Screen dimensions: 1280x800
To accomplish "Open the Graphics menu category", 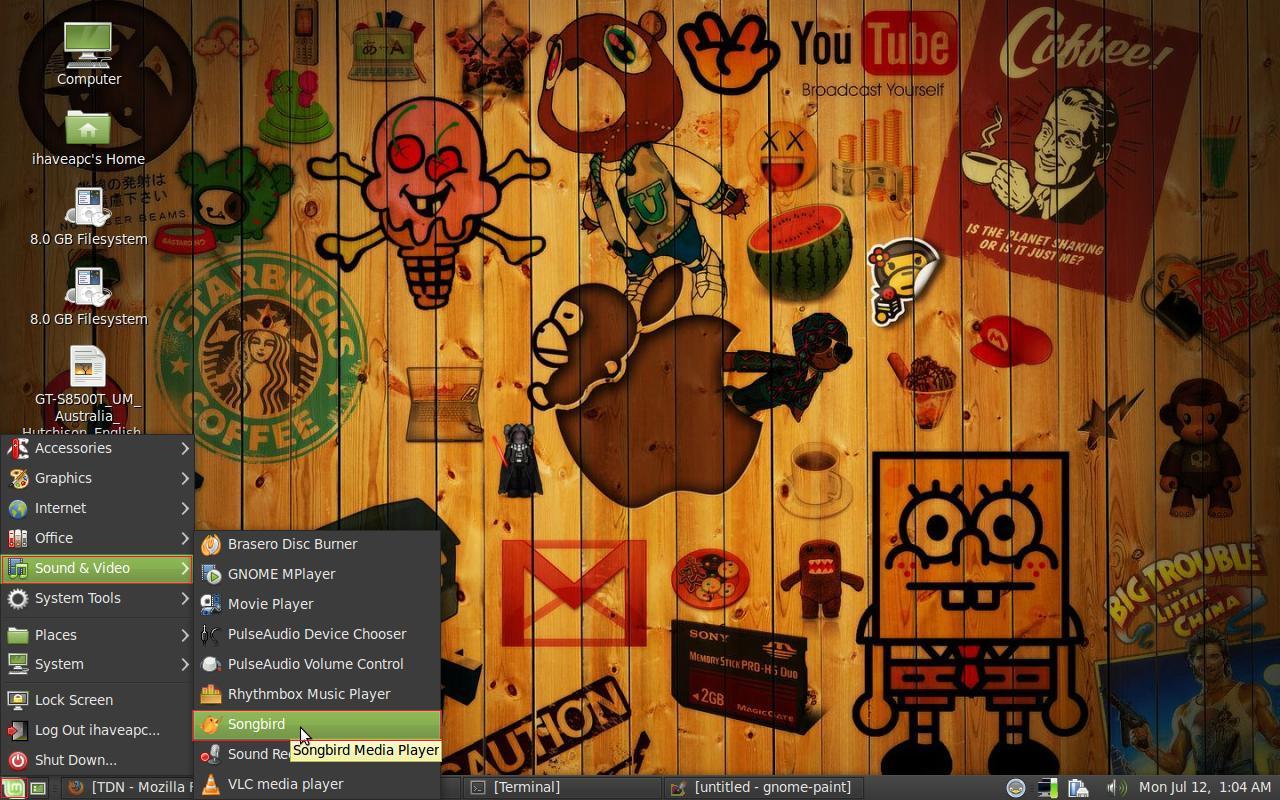I will tap(97, 478).
